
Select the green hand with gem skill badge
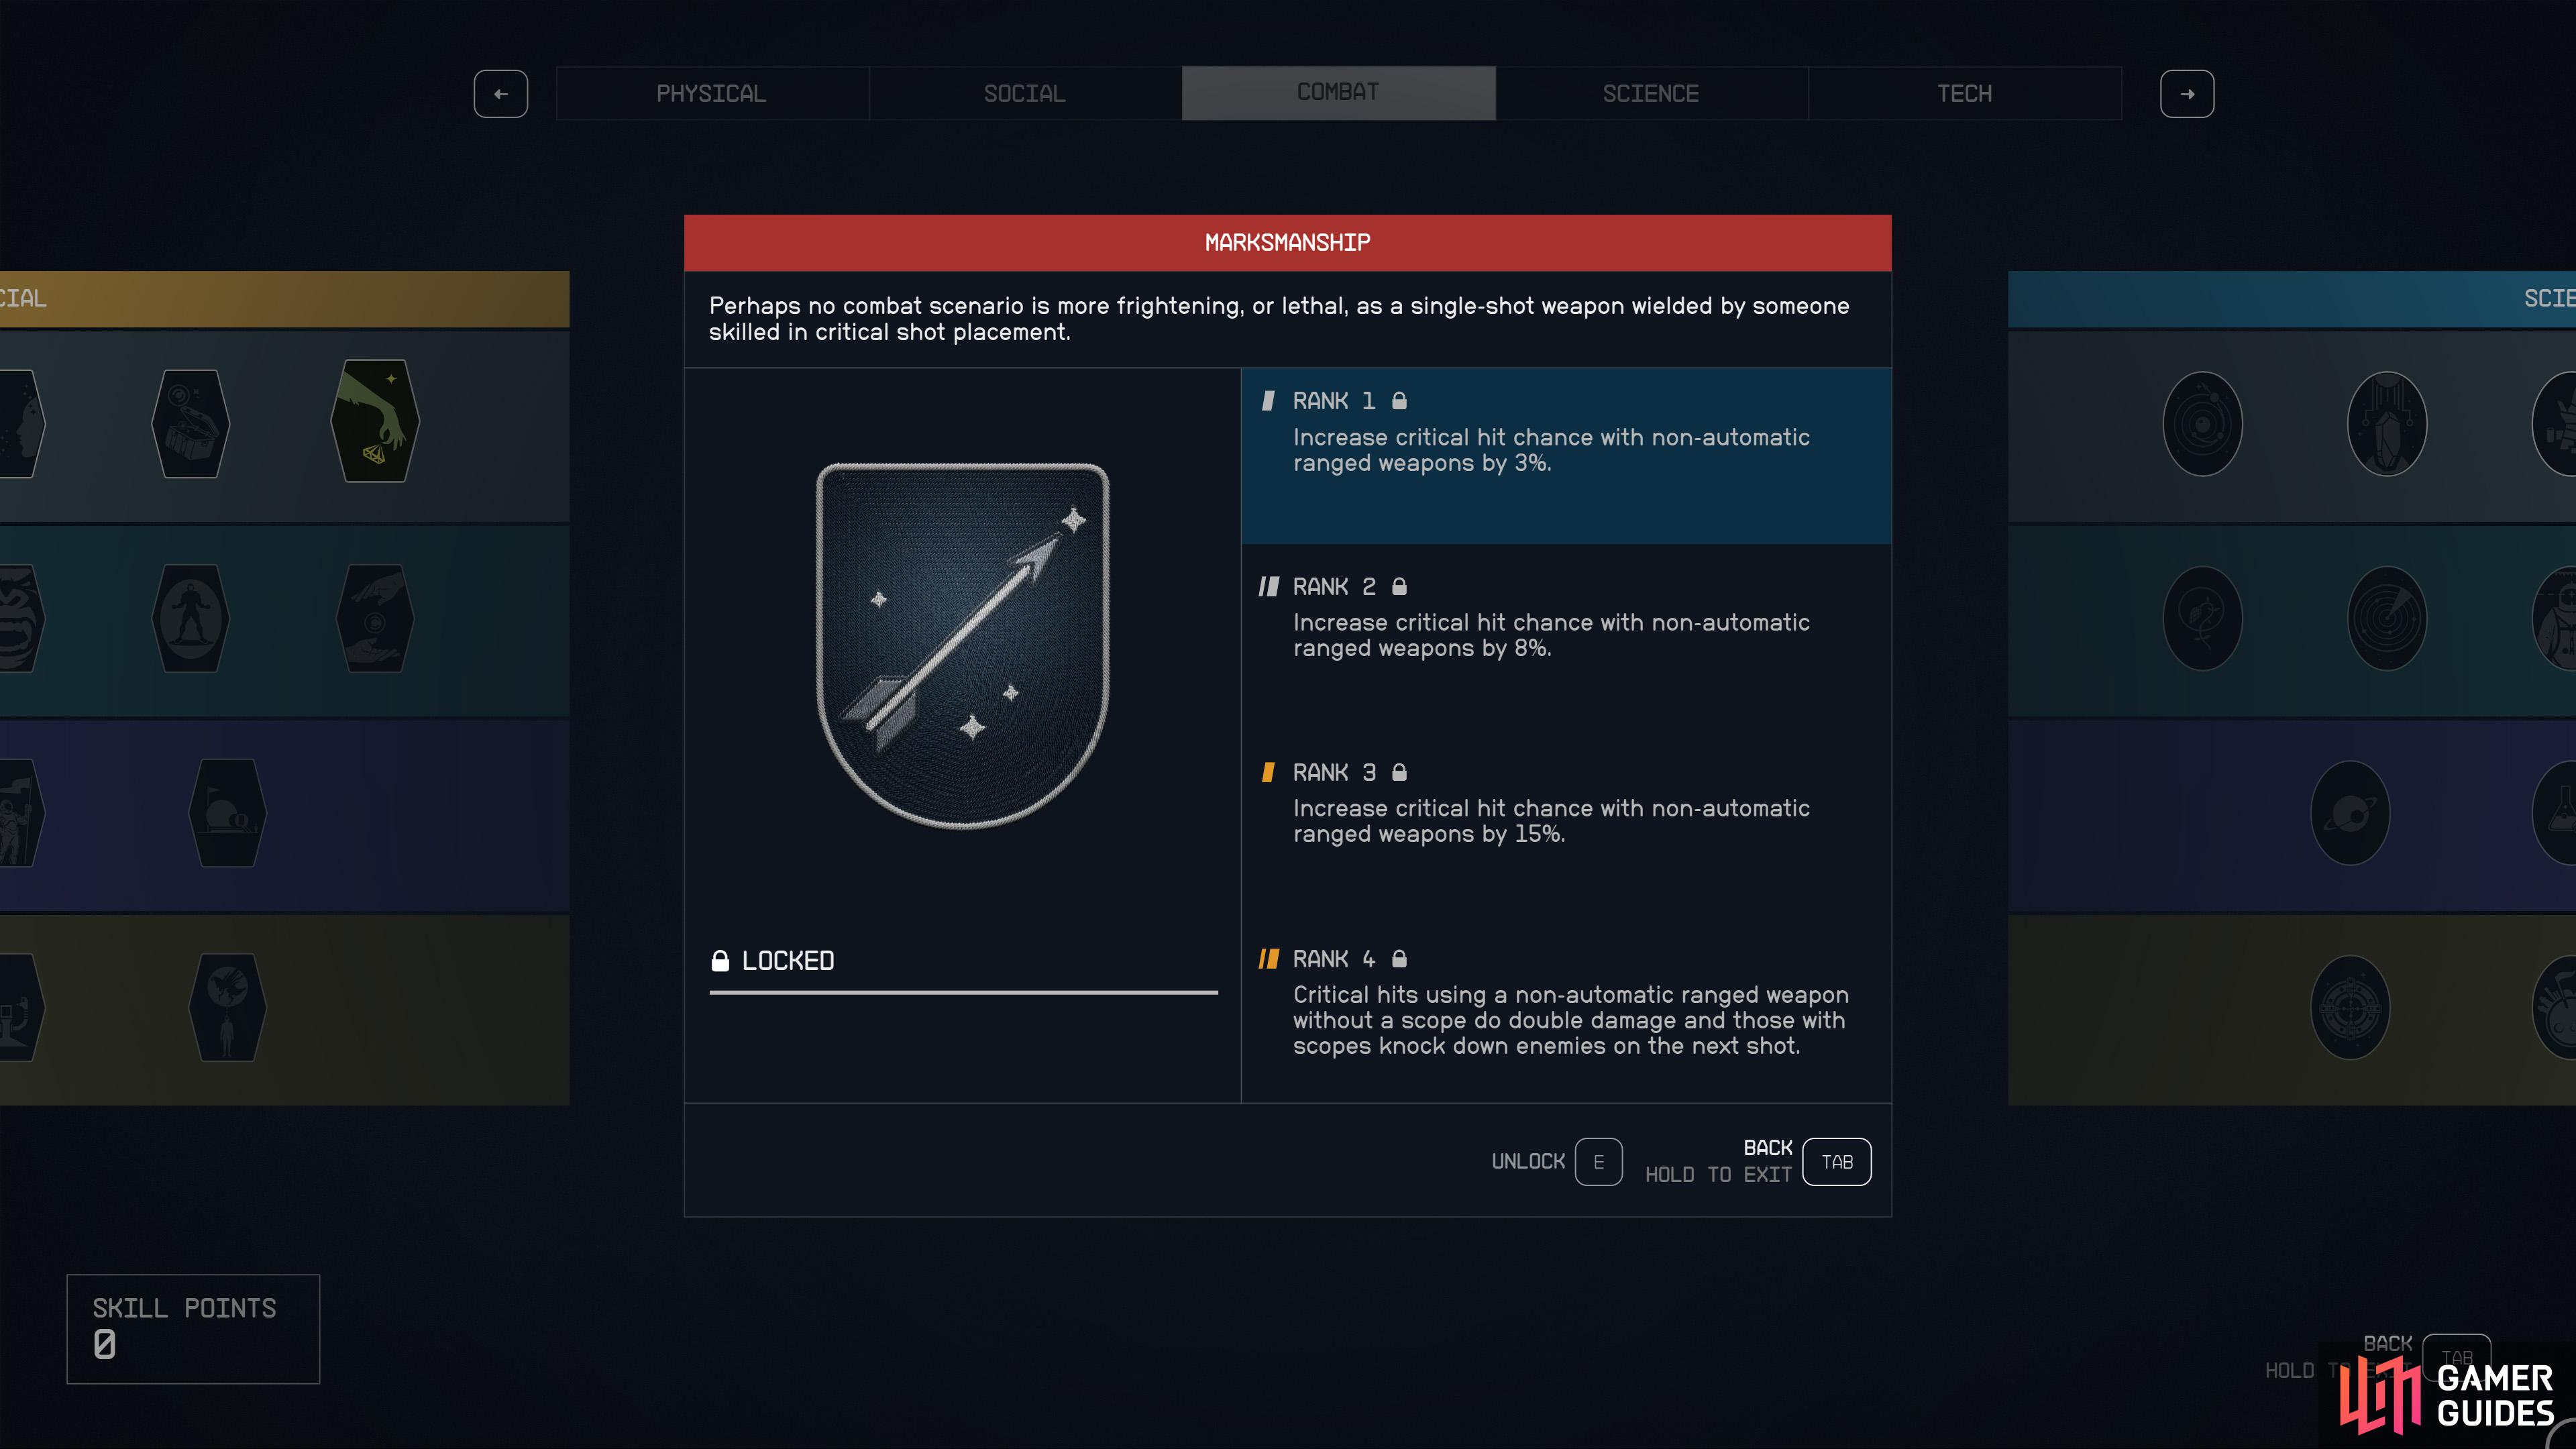coord(375,421)
